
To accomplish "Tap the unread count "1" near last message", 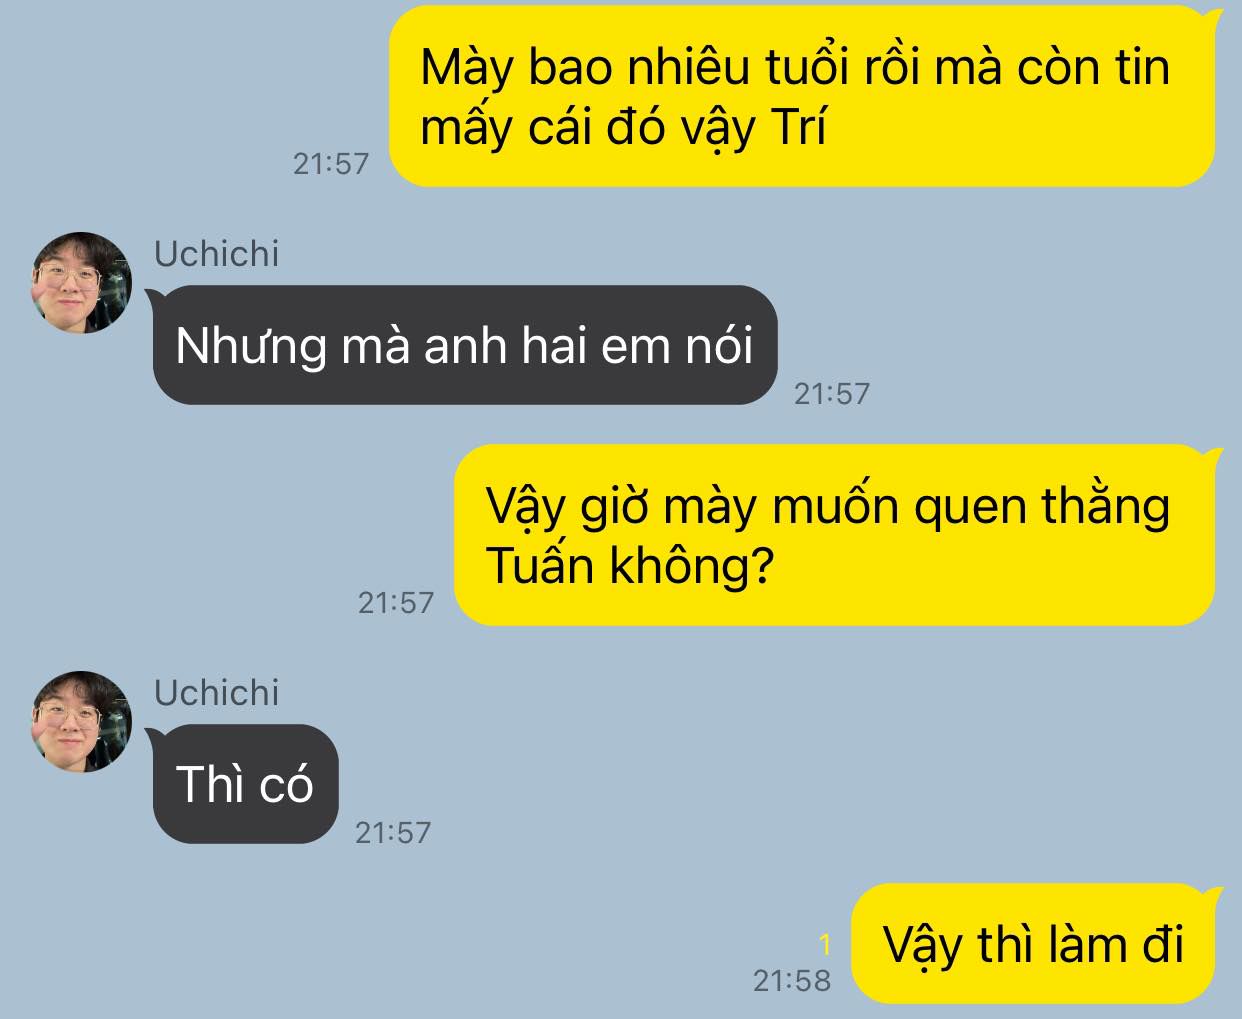I will tap(825, 944).
